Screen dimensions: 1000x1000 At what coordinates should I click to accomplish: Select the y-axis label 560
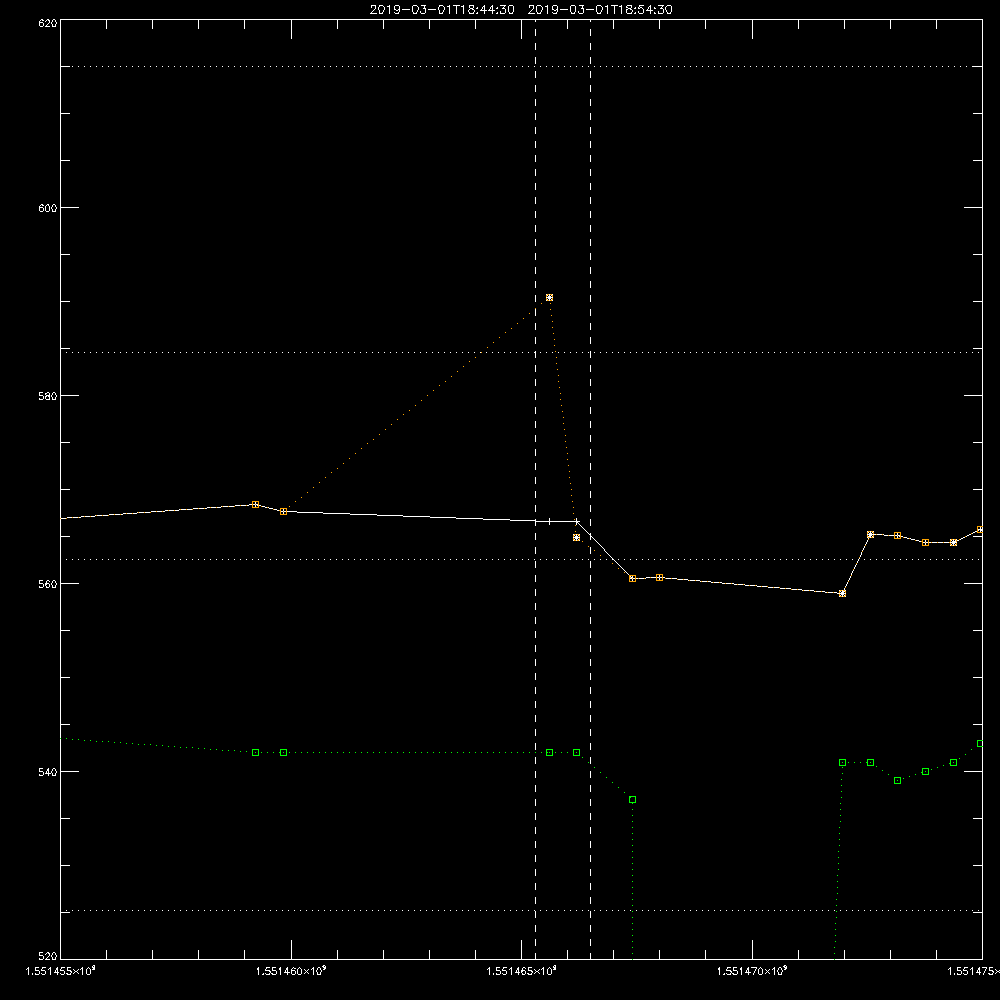[x=48, y=584]
